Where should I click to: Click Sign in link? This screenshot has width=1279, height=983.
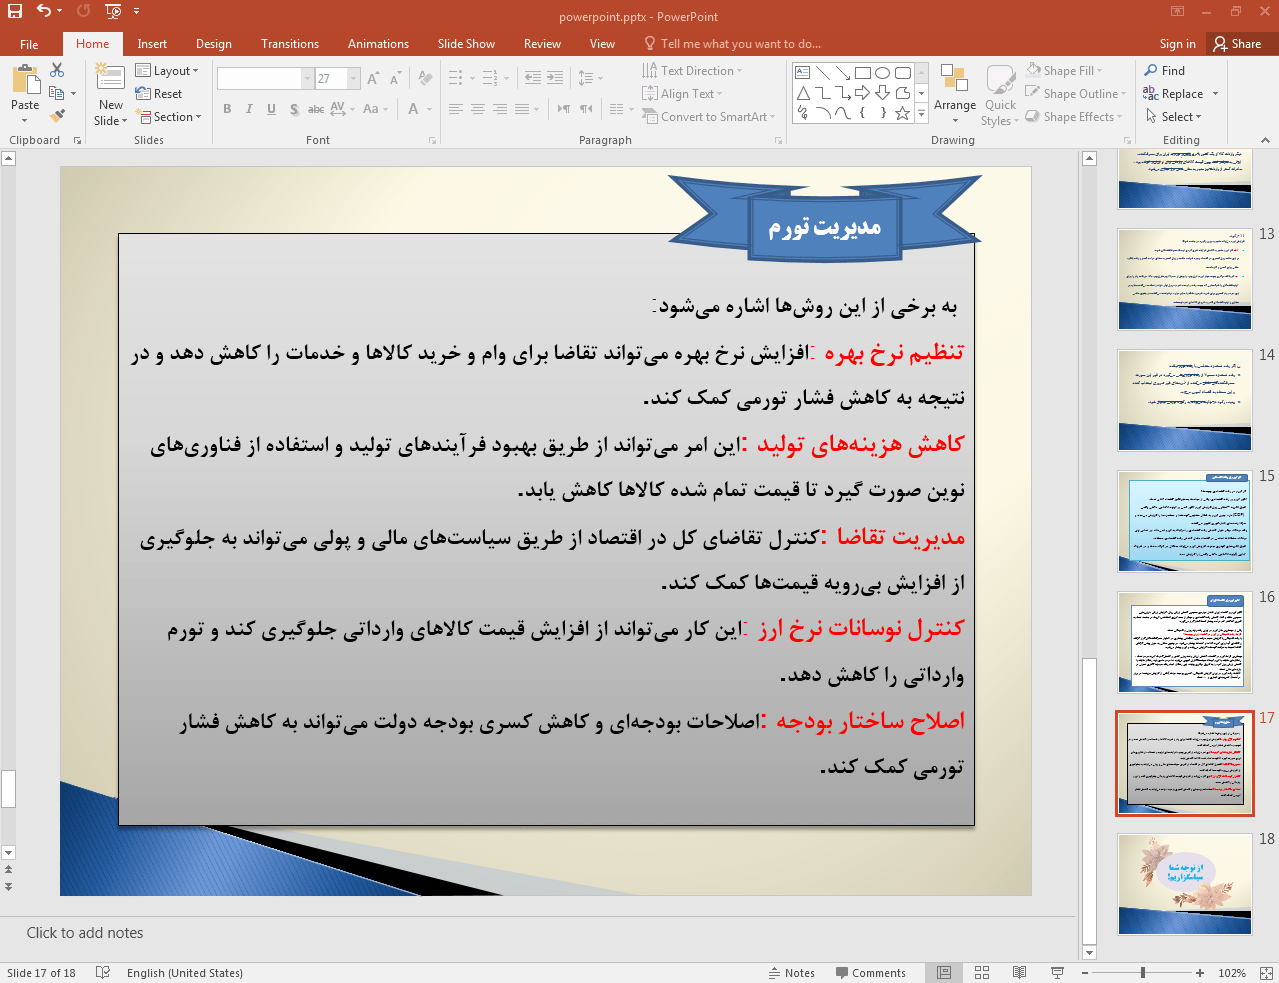(x=1177, y=44)
